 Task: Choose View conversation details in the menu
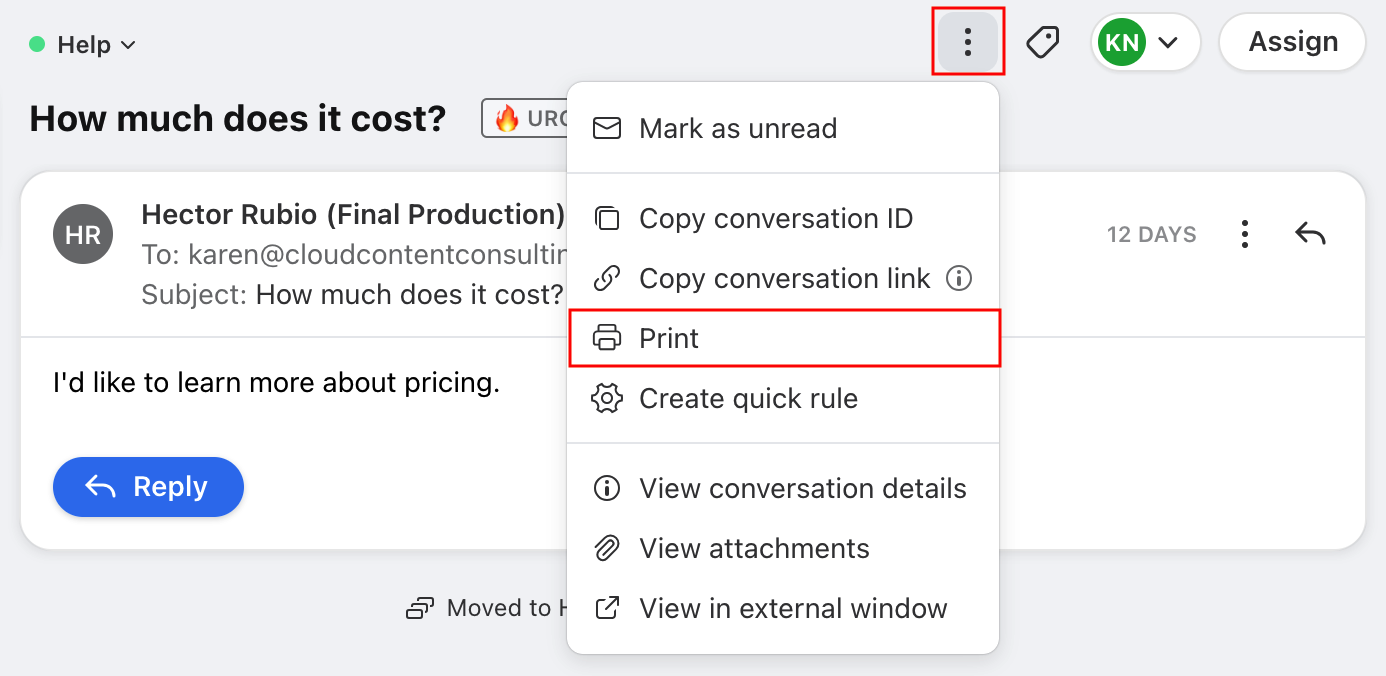(x=803, y=488)
